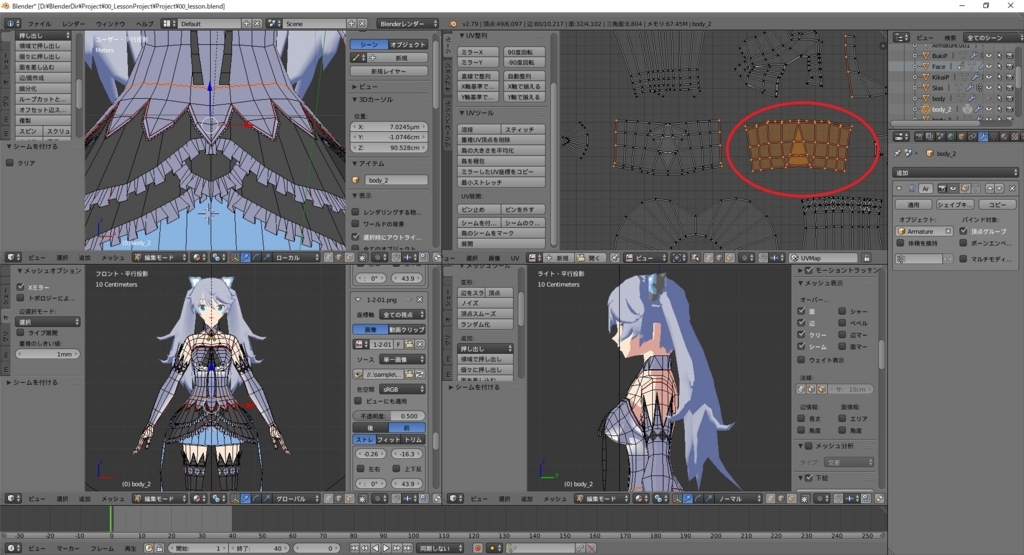
Task: Remove the Armature modifier X icon
Action: 1012,188
